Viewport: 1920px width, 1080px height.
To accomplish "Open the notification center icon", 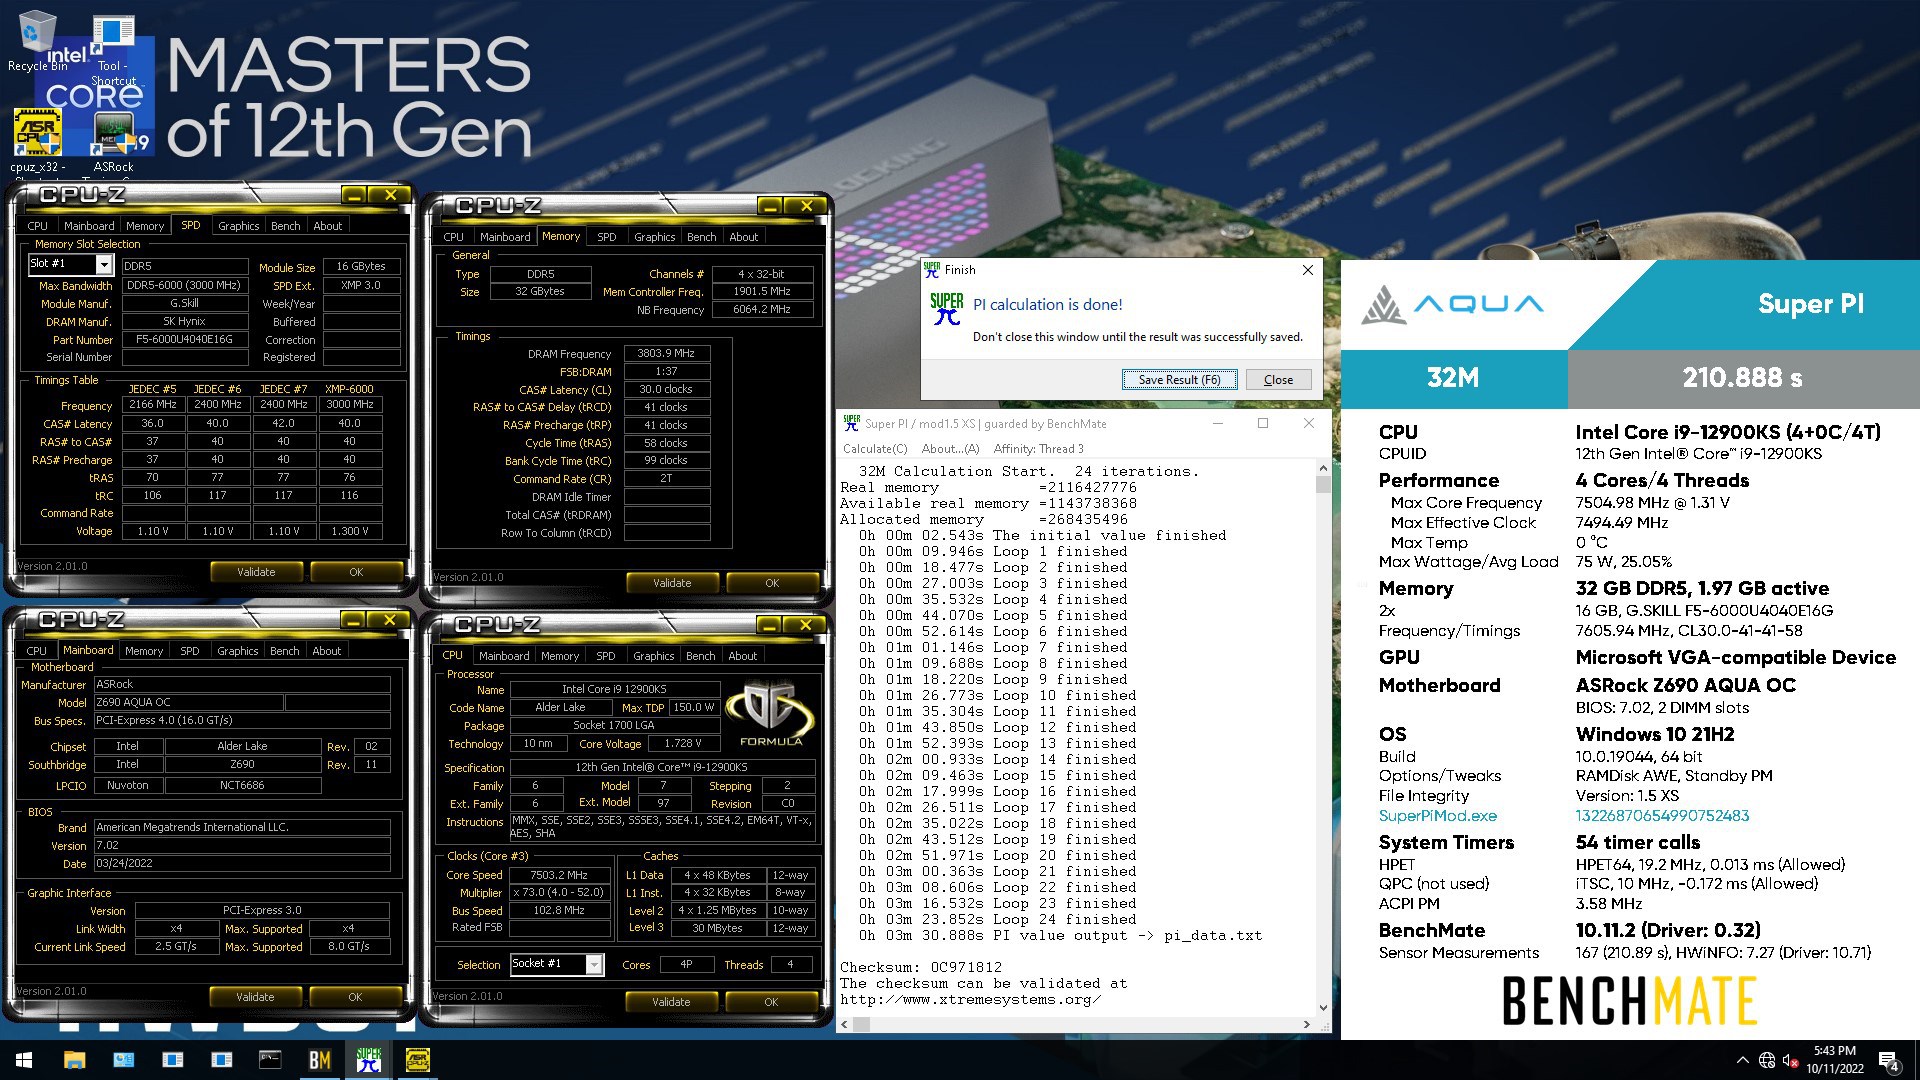I will pyautogui.click(x=1889, y=1060).
